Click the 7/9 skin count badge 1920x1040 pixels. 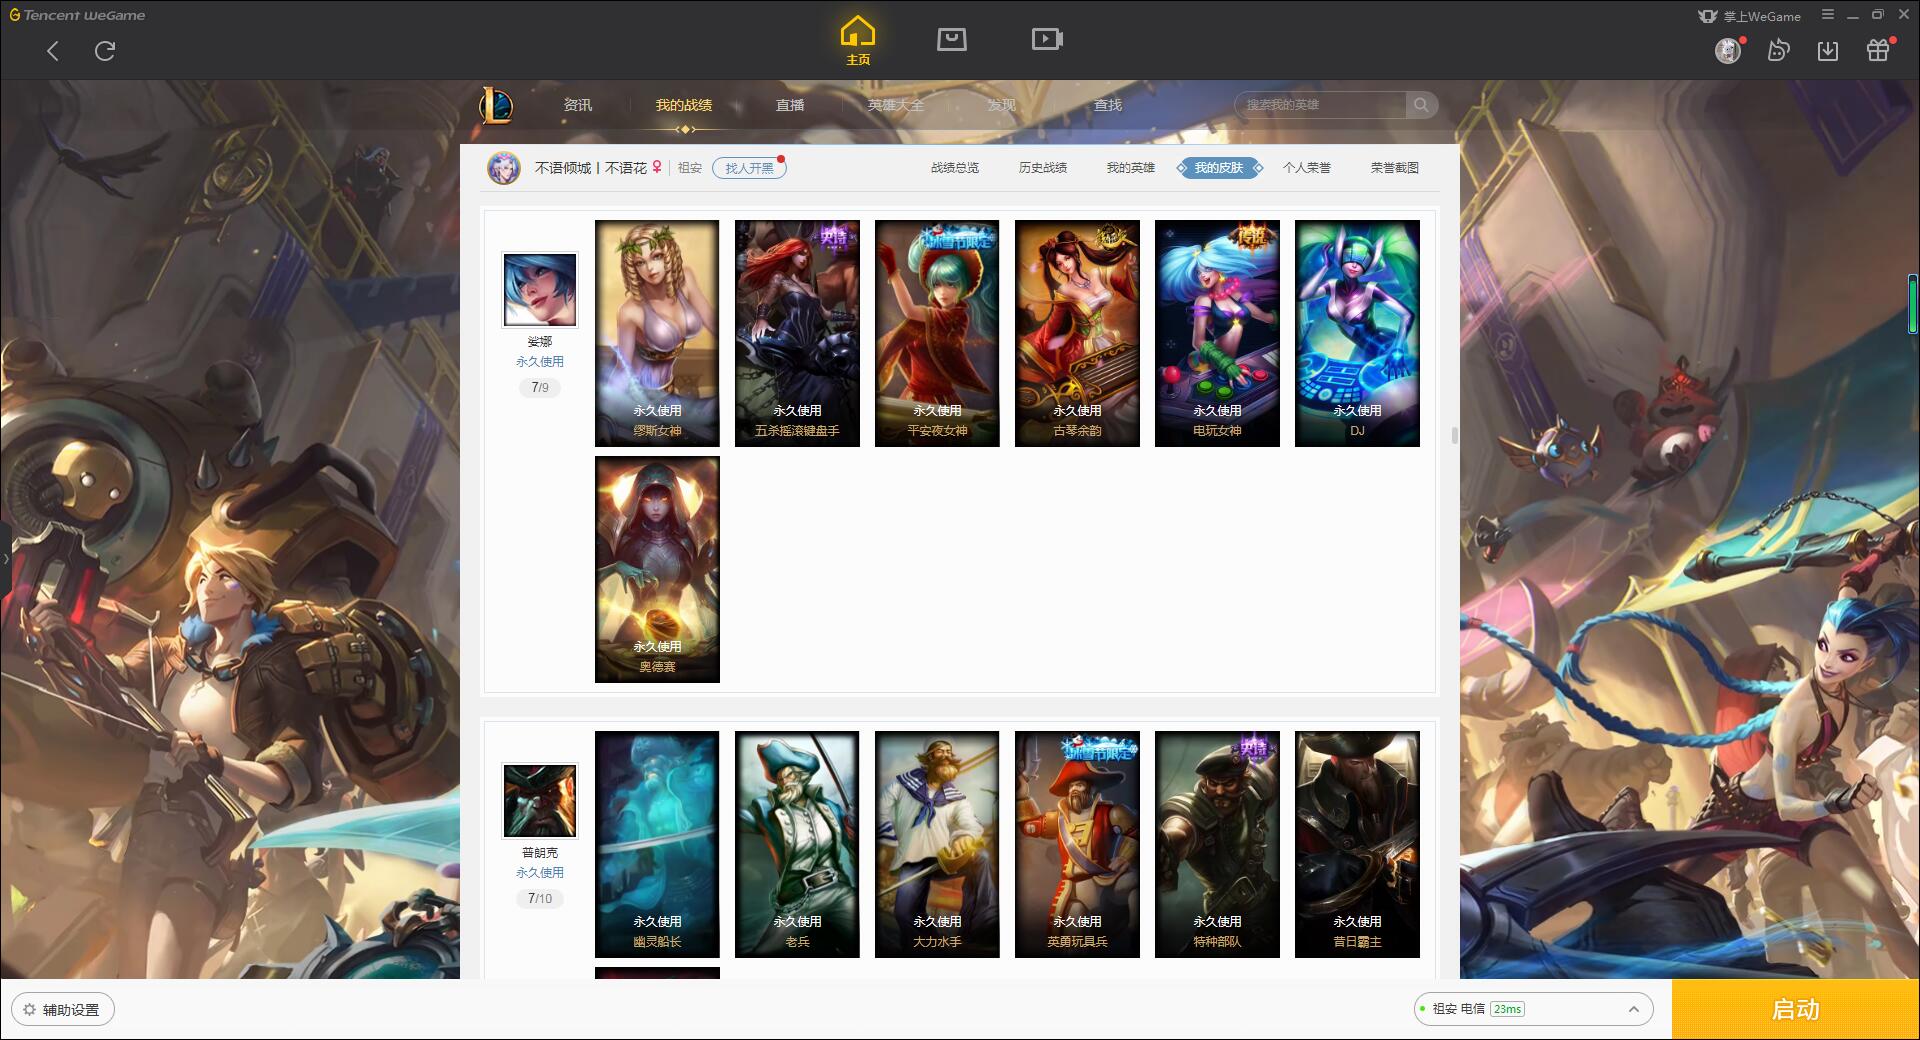click(x=540, y=387)
